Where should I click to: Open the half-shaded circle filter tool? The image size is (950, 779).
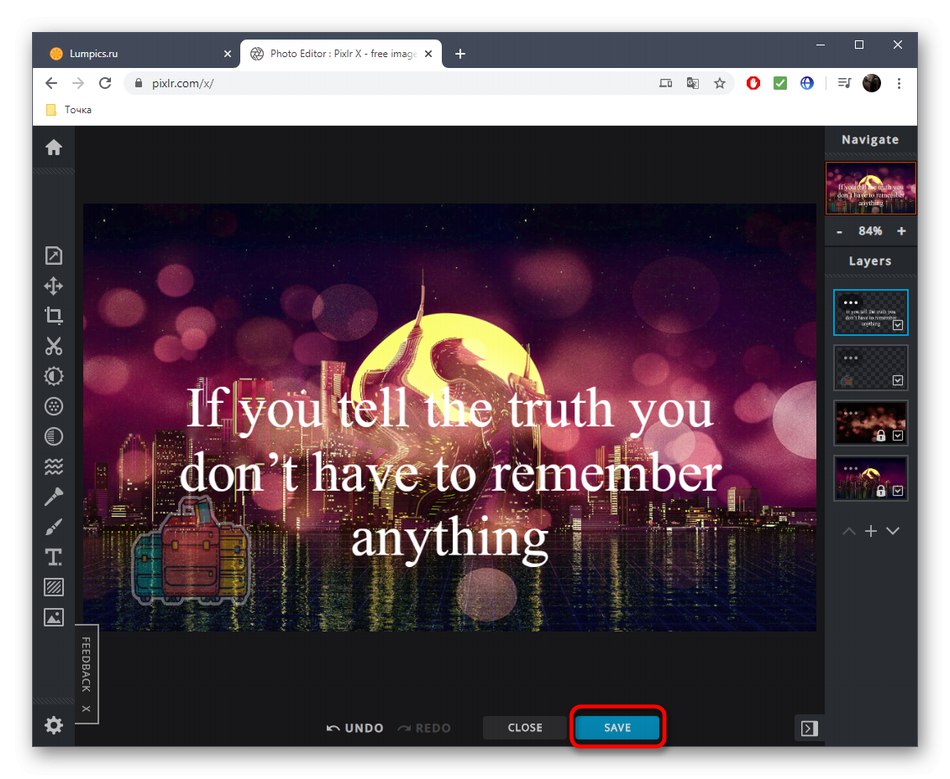pyautogui.click(x=53, y=436)
